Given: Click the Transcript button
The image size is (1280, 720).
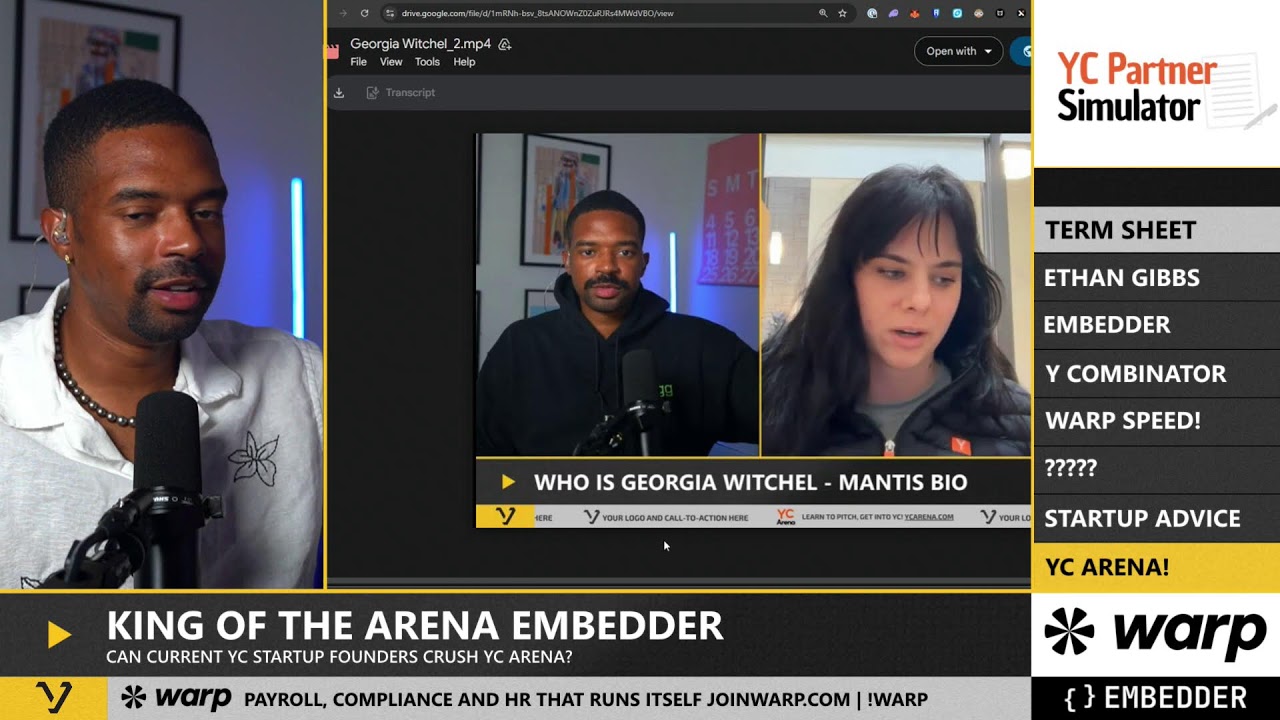Looking at the screenshot, I should (x=401, y=92).
